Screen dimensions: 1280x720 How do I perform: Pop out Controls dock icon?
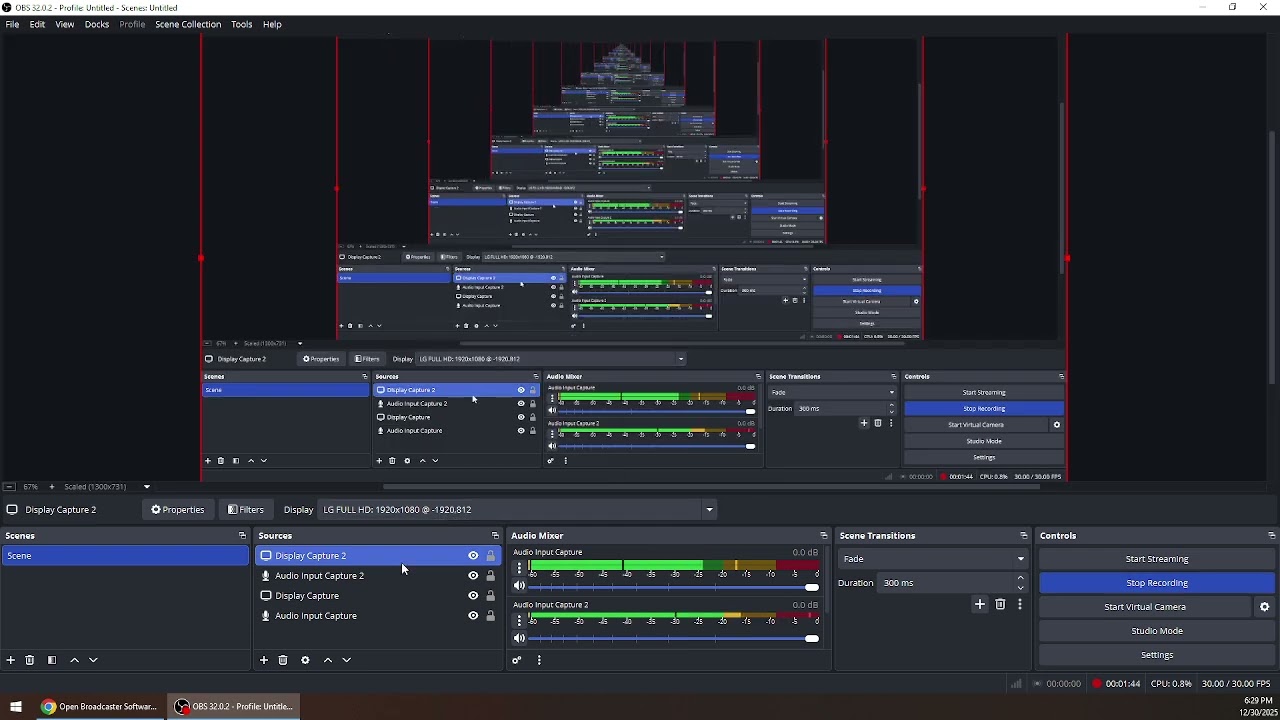(1271, 536)
